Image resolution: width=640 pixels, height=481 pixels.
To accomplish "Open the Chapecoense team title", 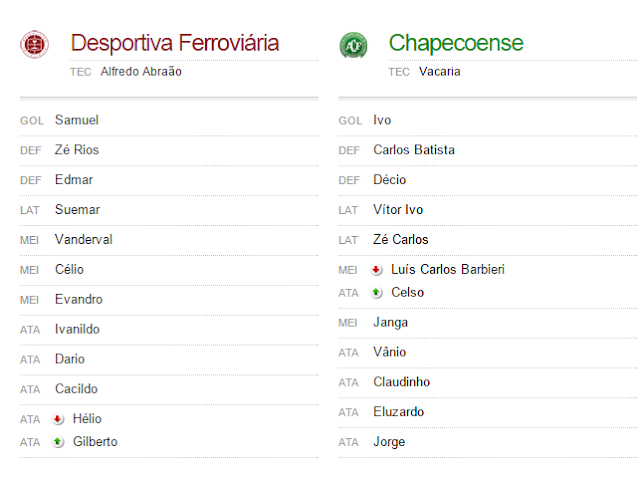I will tap(456, 43).
